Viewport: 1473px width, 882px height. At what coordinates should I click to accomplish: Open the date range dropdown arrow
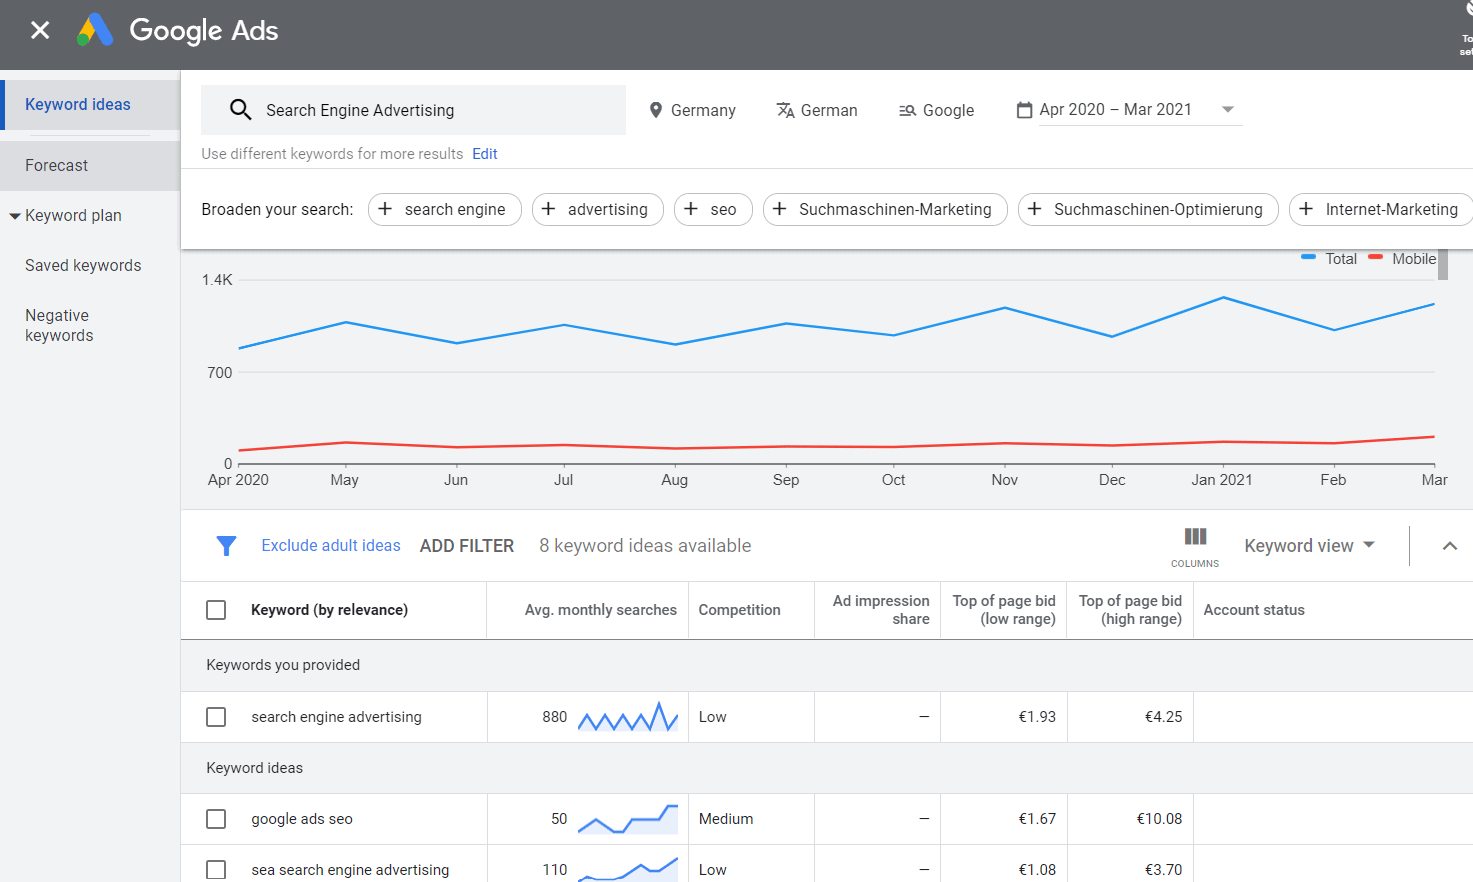pos(1228,110)
